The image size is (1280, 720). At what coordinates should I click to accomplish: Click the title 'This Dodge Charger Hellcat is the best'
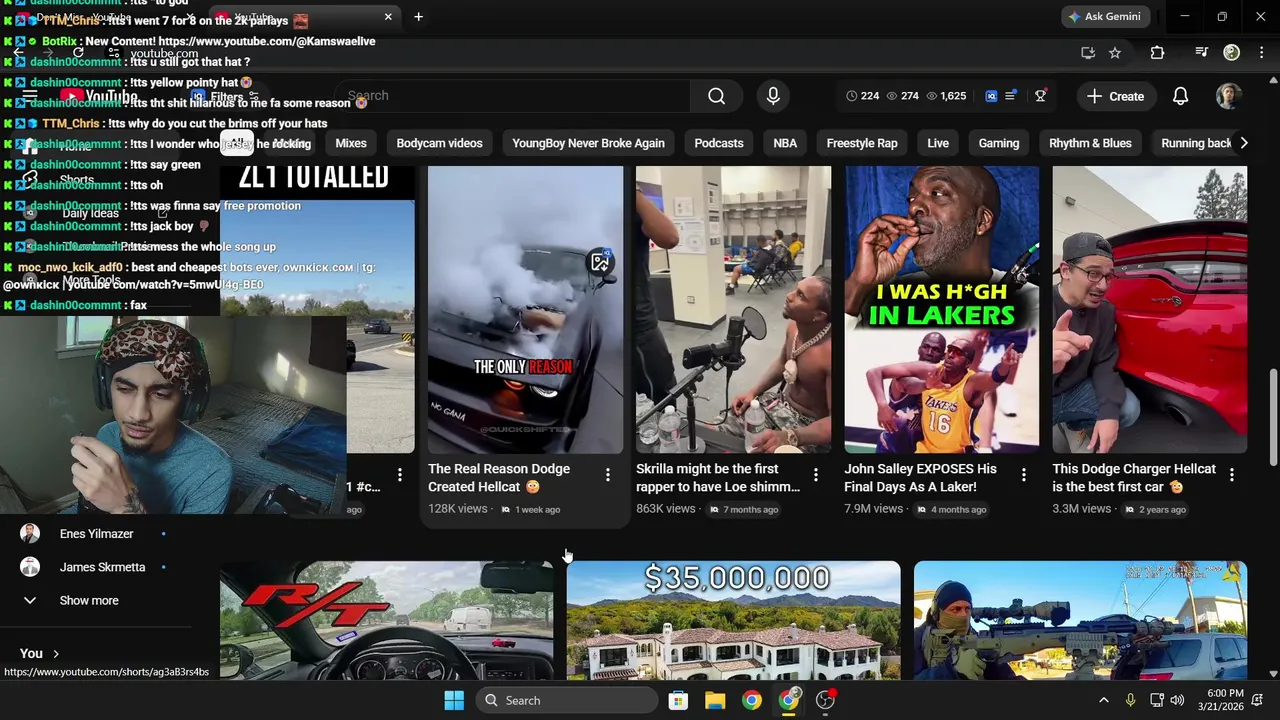click(x=1134, y=478)
